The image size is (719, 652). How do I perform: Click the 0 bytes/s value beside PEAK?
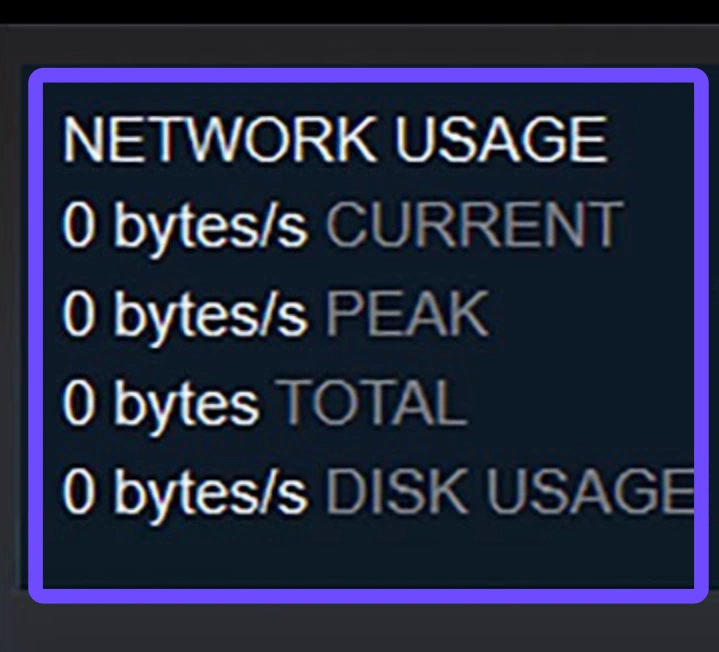click(185, 315)
